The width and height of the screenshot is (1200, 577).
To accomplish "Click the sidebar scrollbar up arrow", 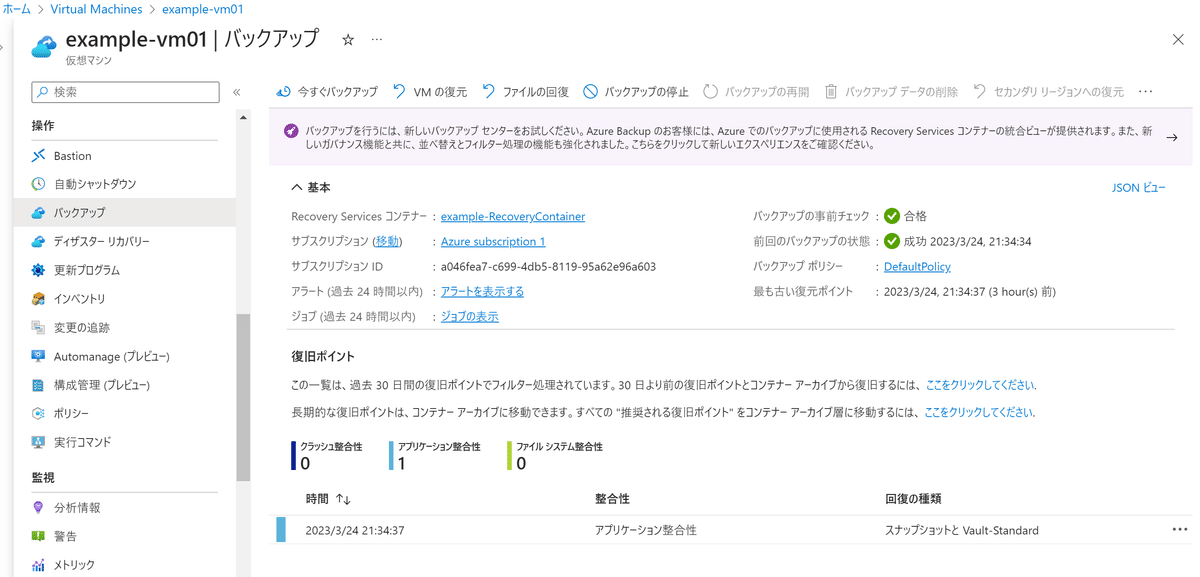I will (x=243, y=118).
